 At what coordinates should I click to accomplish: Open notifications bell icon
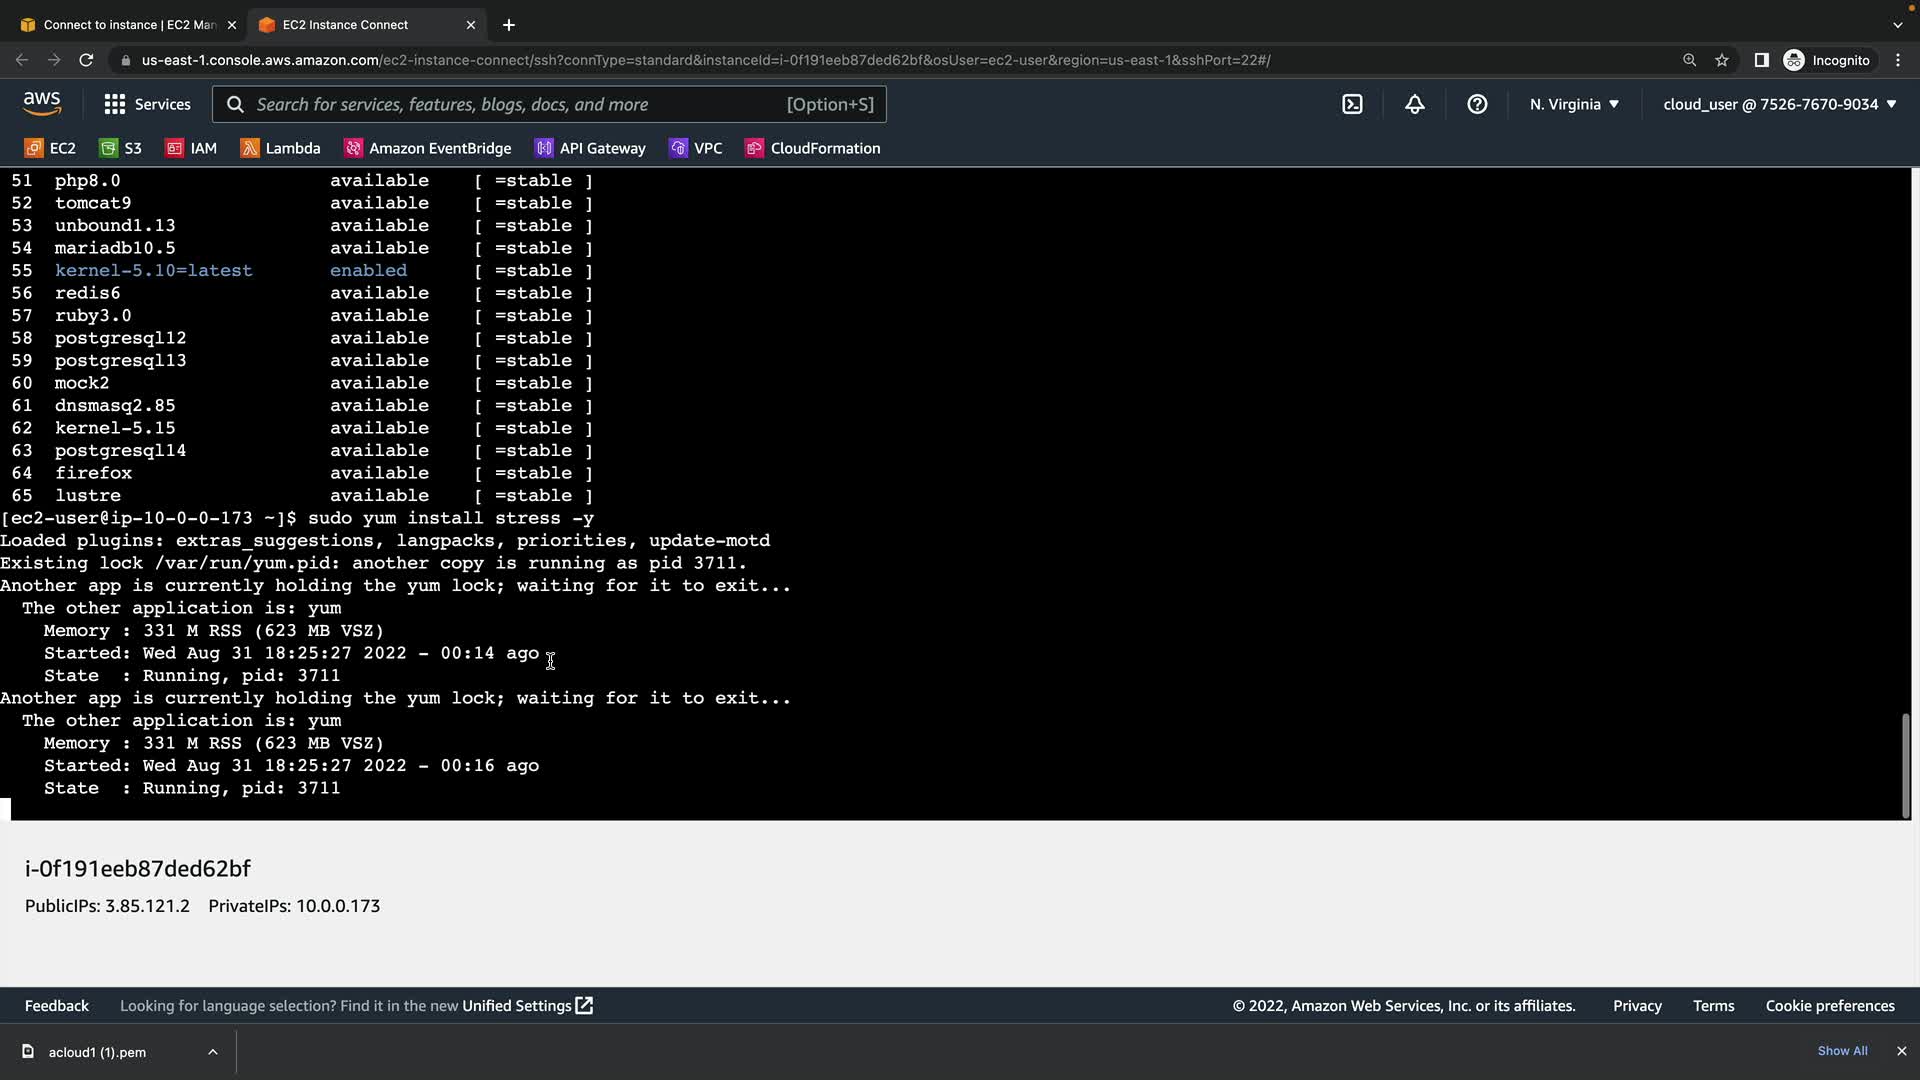[x=1414, y=104]
